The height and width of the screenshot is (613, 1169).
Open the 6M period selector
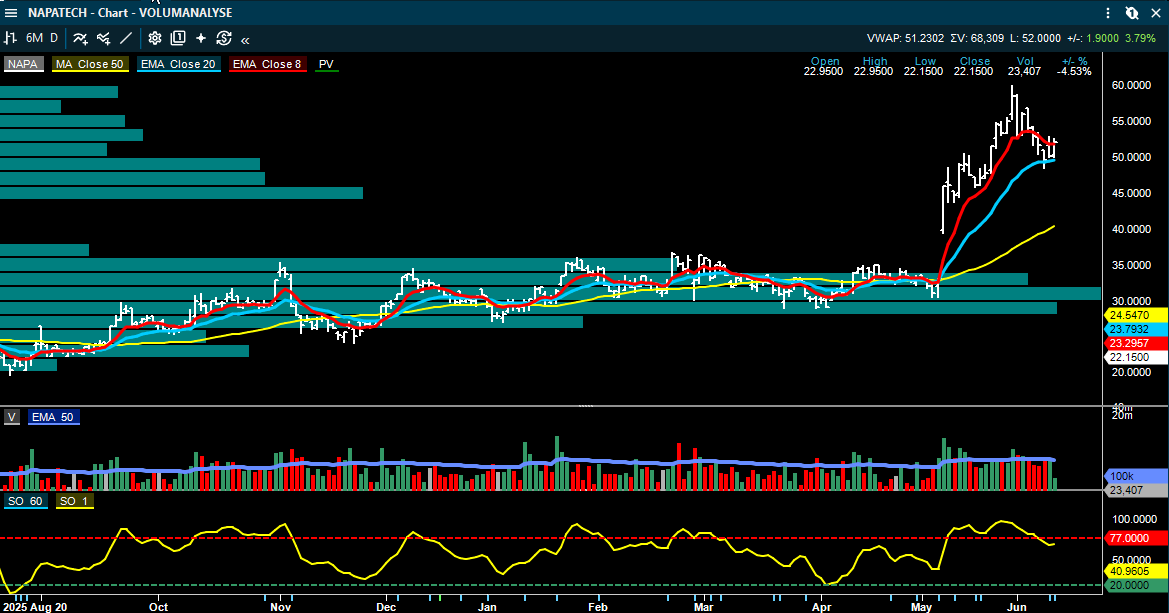34,38
